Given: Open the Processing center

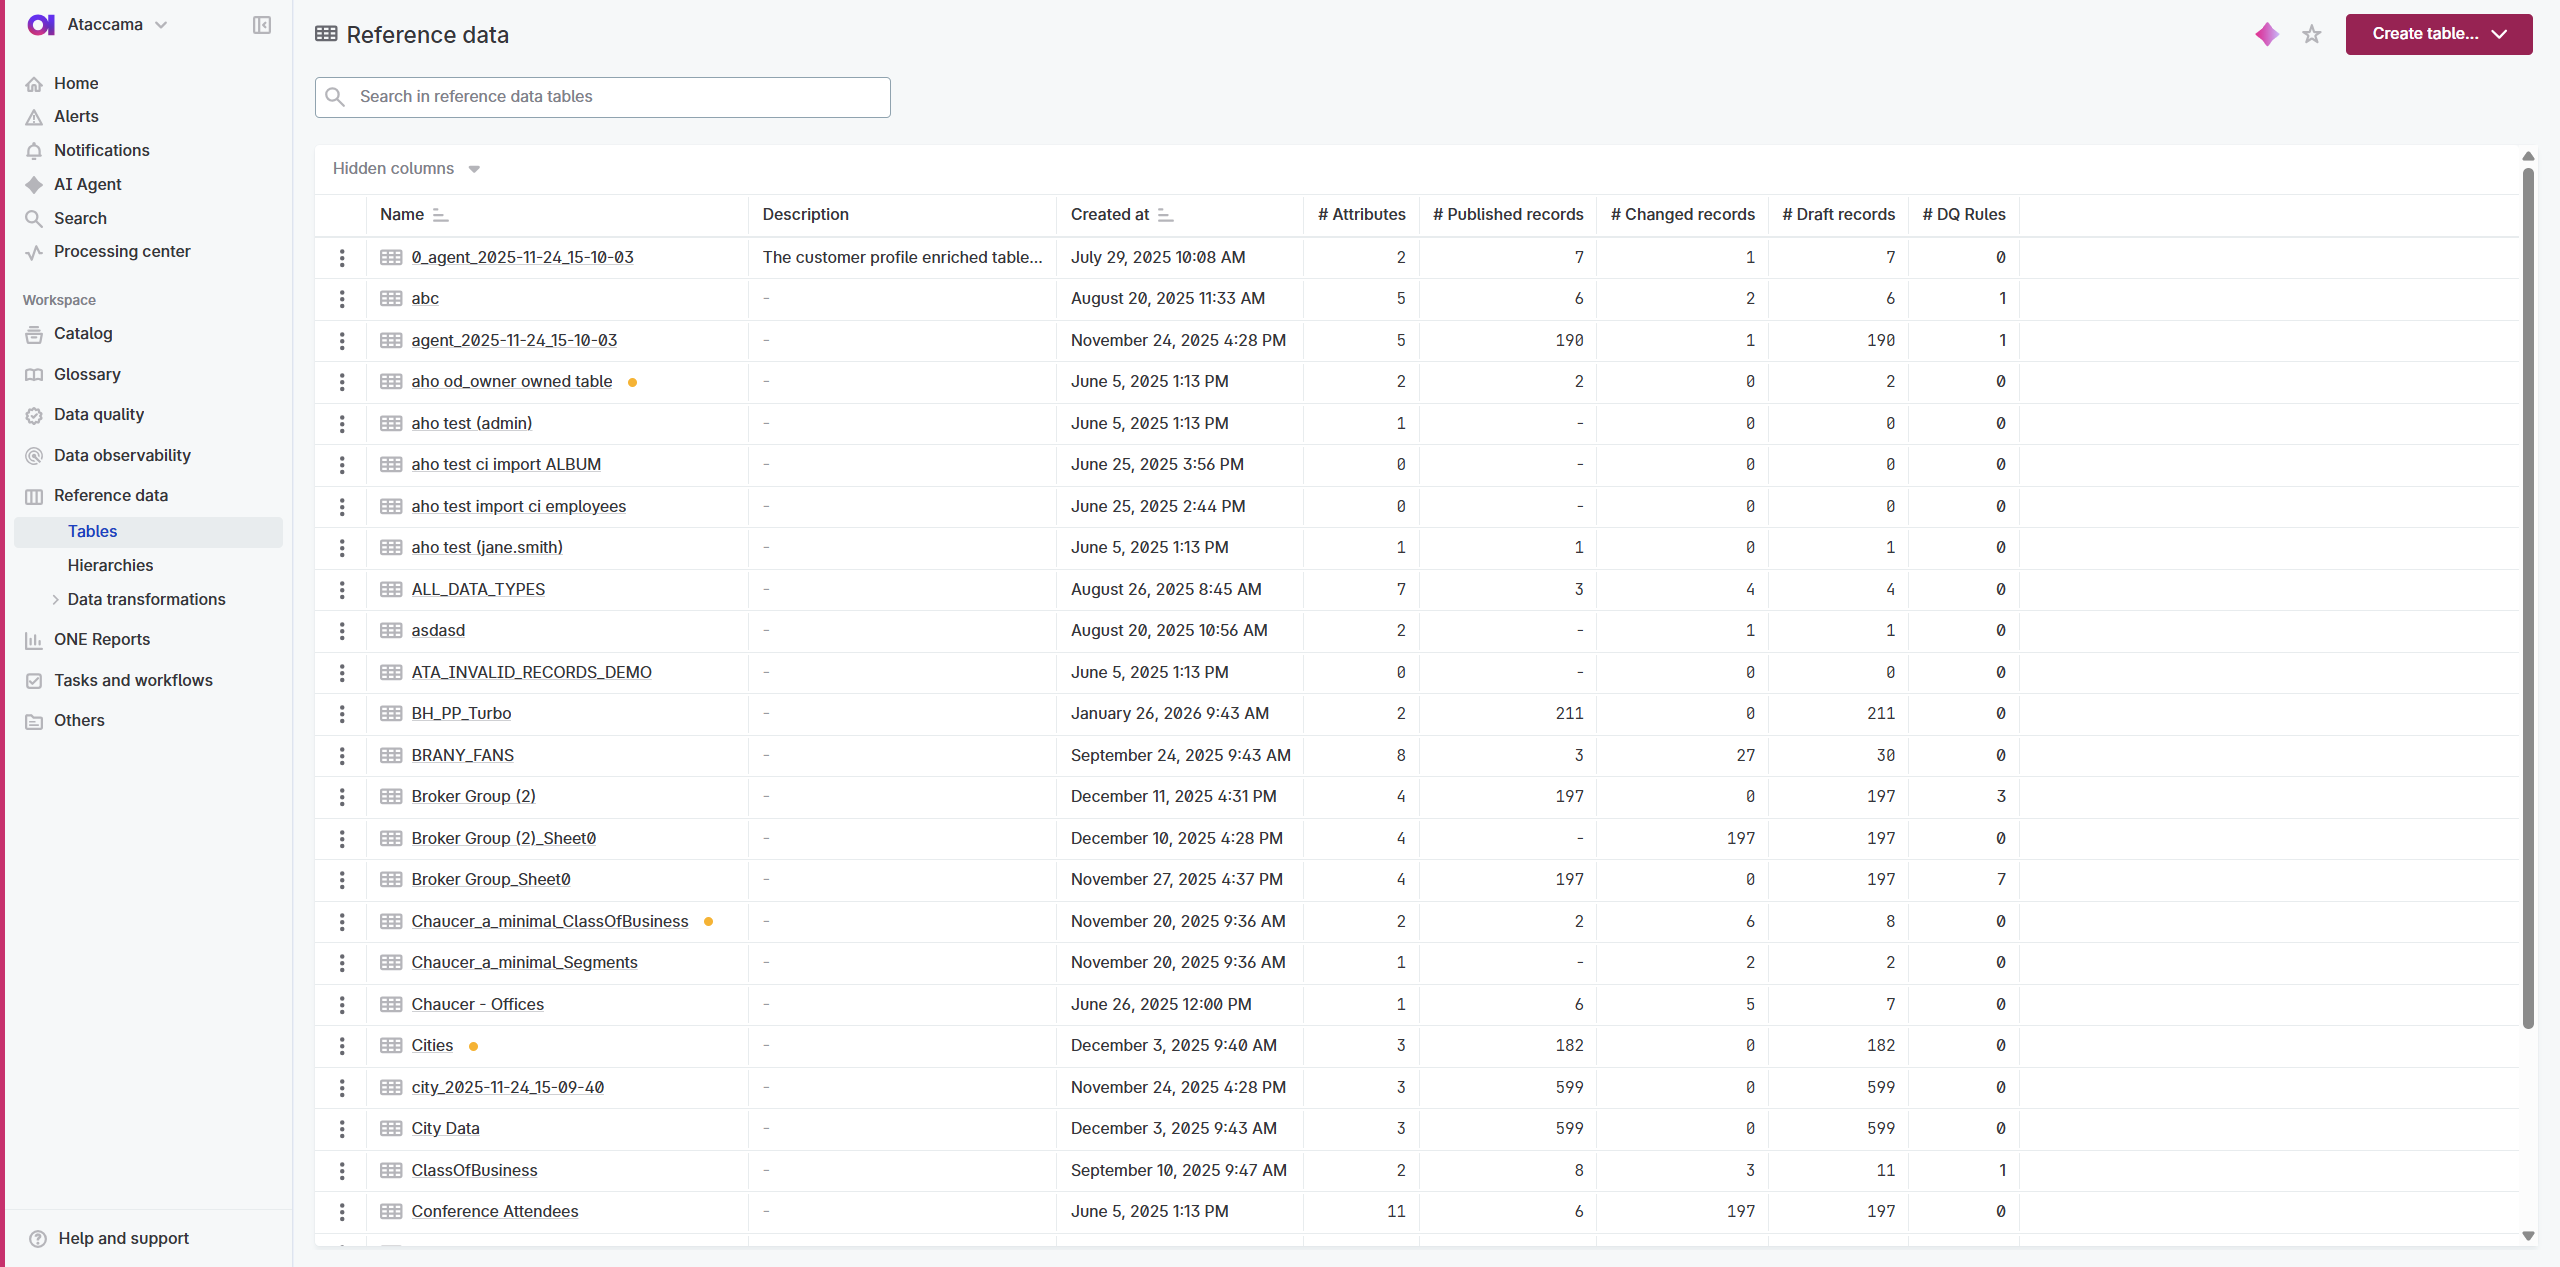Looking at the screenshot, I should tap(122, 251).
